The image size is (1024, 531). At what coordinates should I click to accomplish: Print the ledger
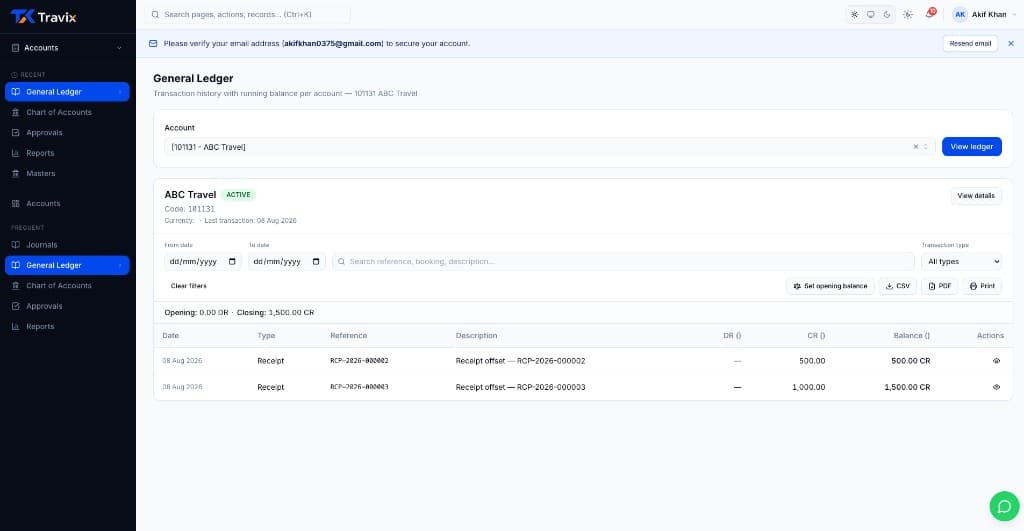pos(982,286)
